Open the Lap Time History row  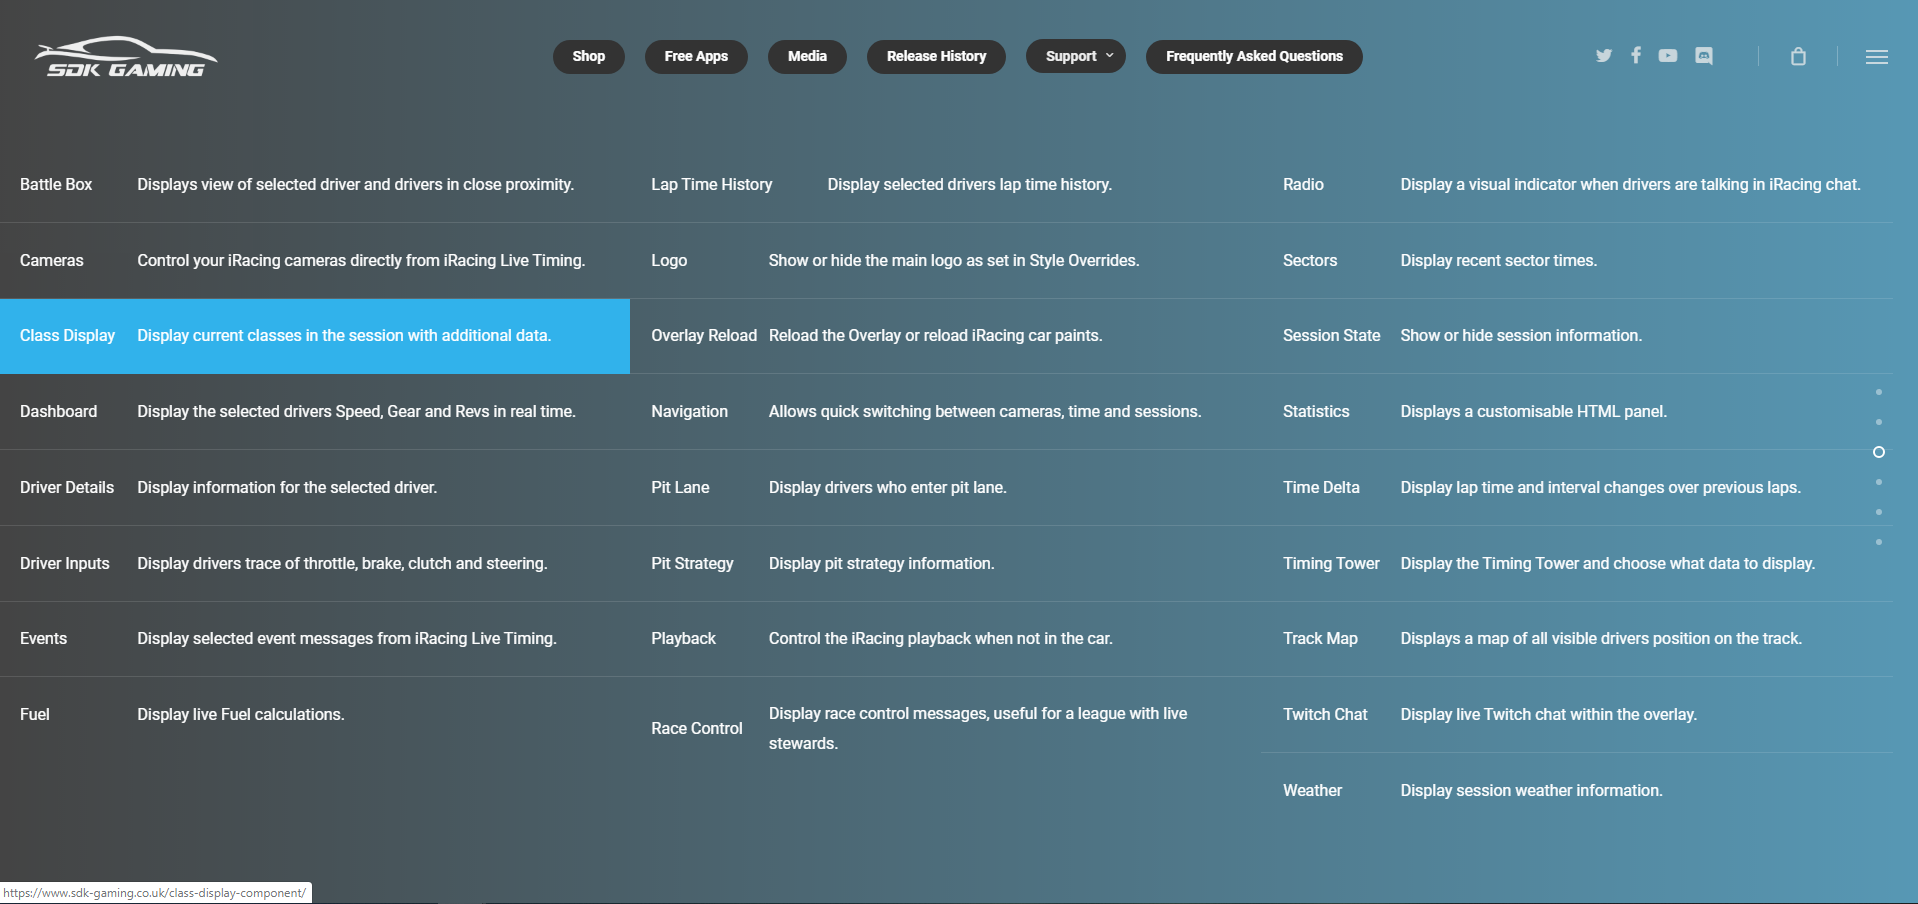pyautogui.click(x=946, y=185)
